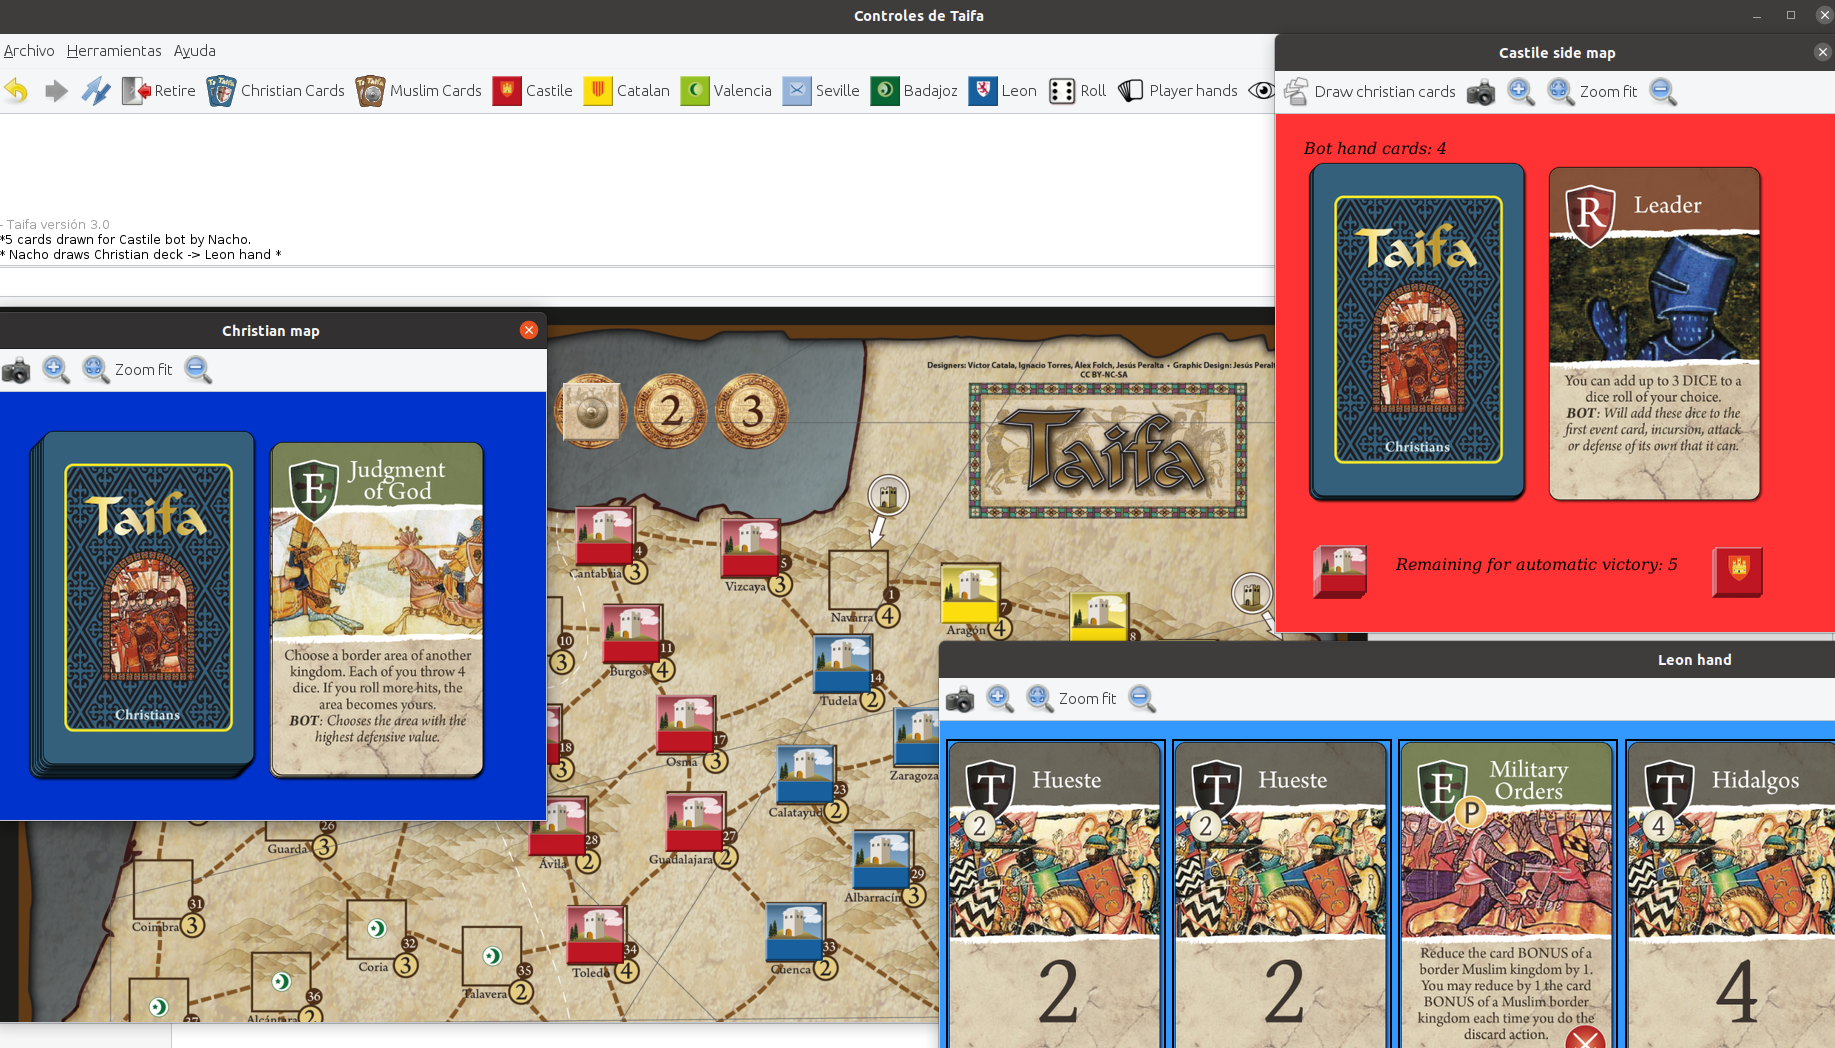This screenshot has width=1835, height=1048.
Task: Click the Taifa Christians deck in bot hand
Action: pos(1417,331)
